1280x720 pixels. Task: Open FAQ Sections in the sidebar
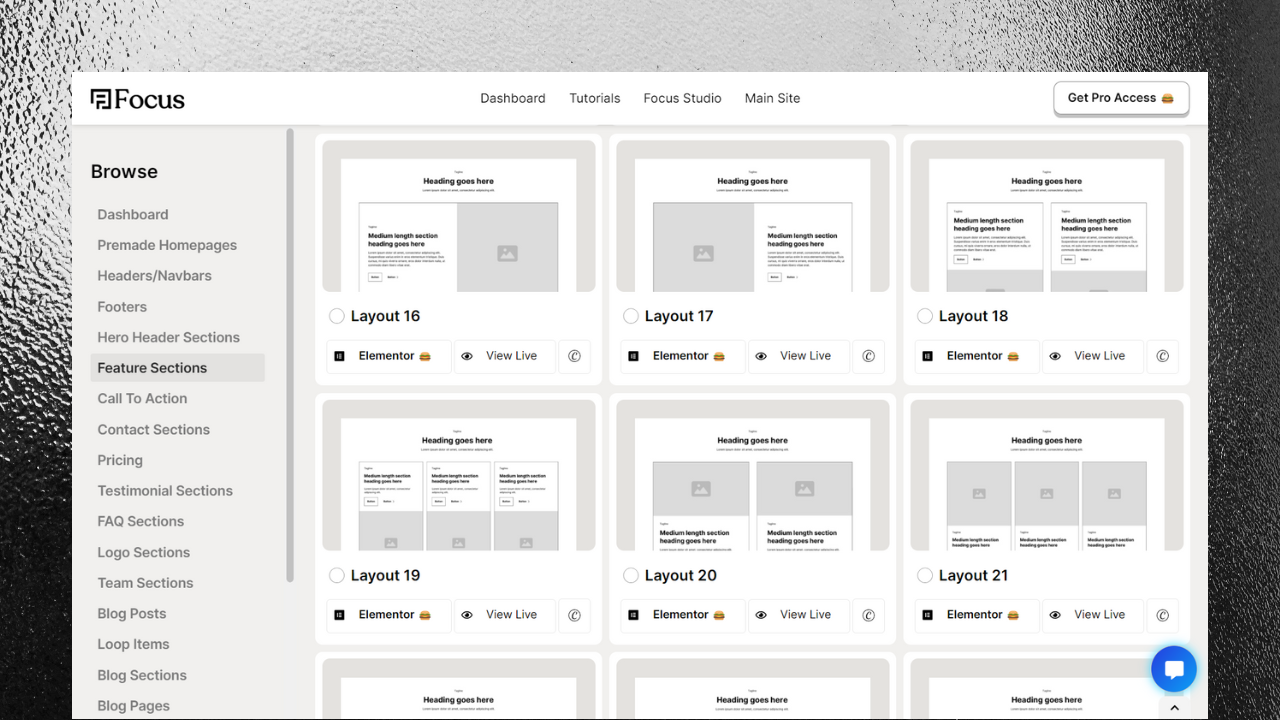pyautogui.click(x=140, y=521)
